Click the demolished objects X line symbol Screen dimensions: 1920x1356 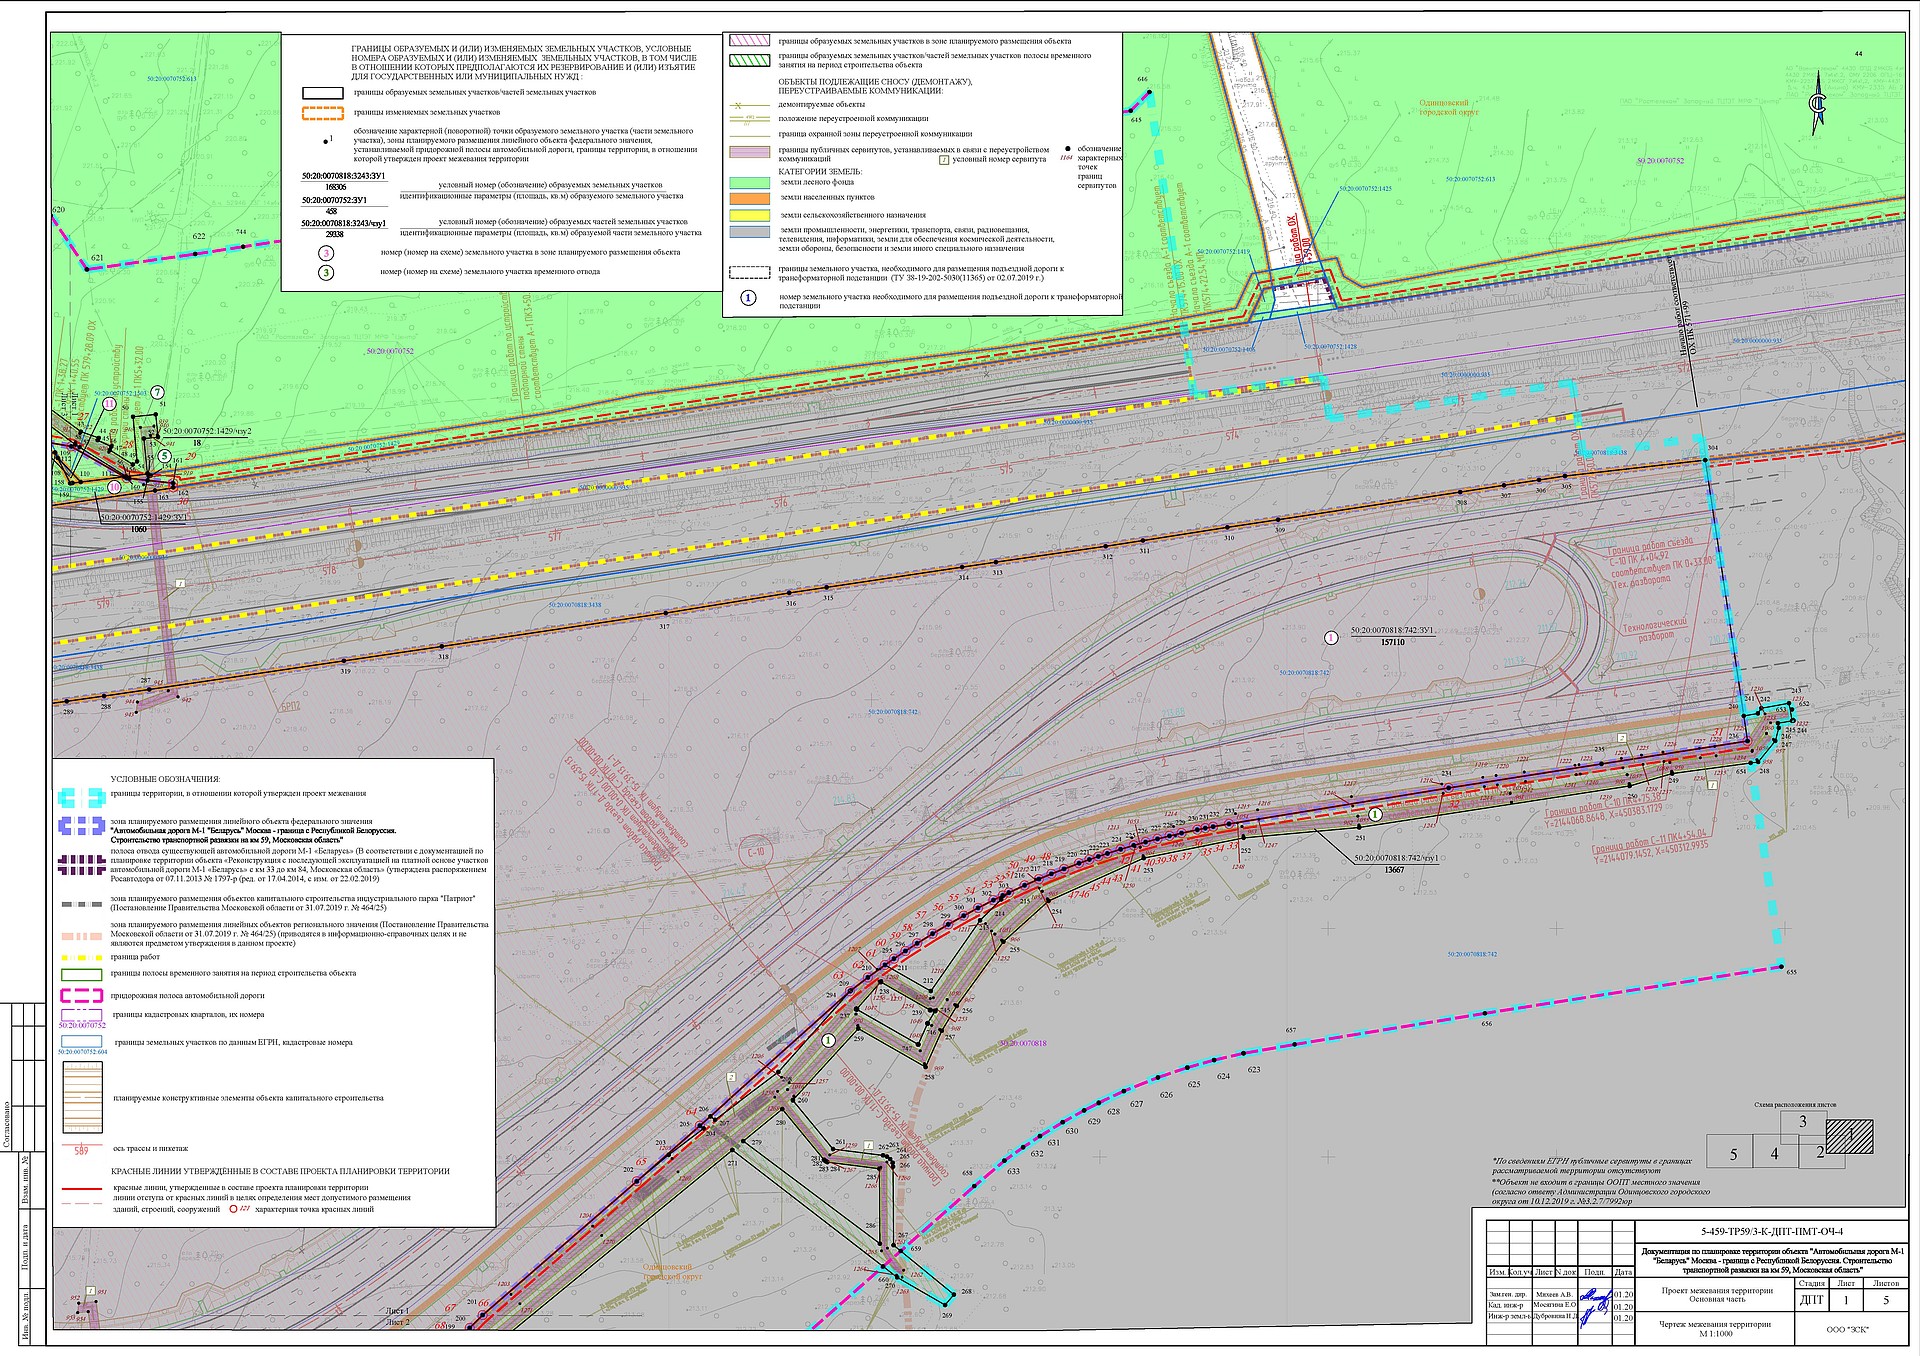[750, 105]
